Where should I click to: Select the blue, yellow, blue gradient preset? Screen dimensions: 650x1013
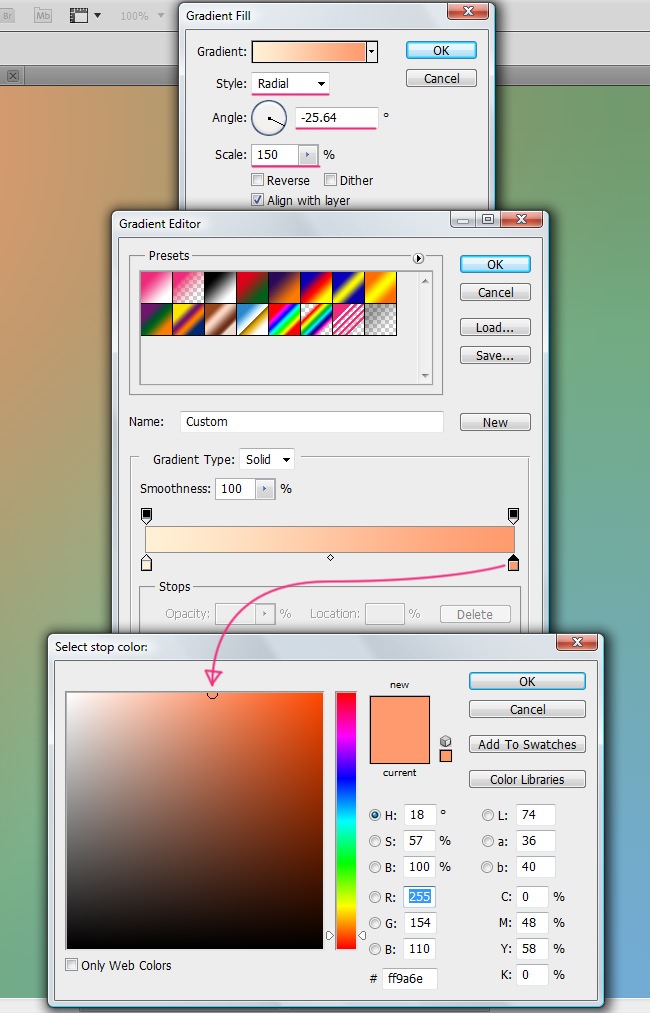(348, 287)
